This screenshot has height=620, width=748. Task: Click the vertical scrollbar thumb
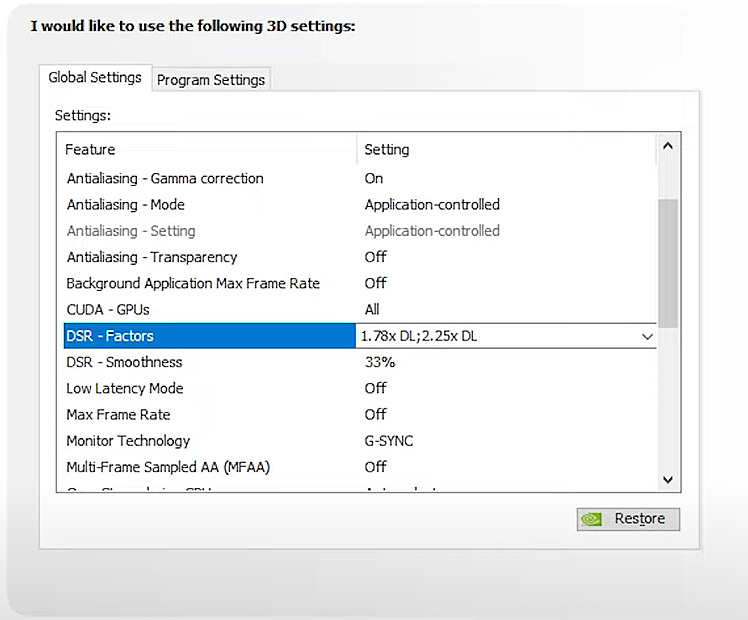click(668, 260)
